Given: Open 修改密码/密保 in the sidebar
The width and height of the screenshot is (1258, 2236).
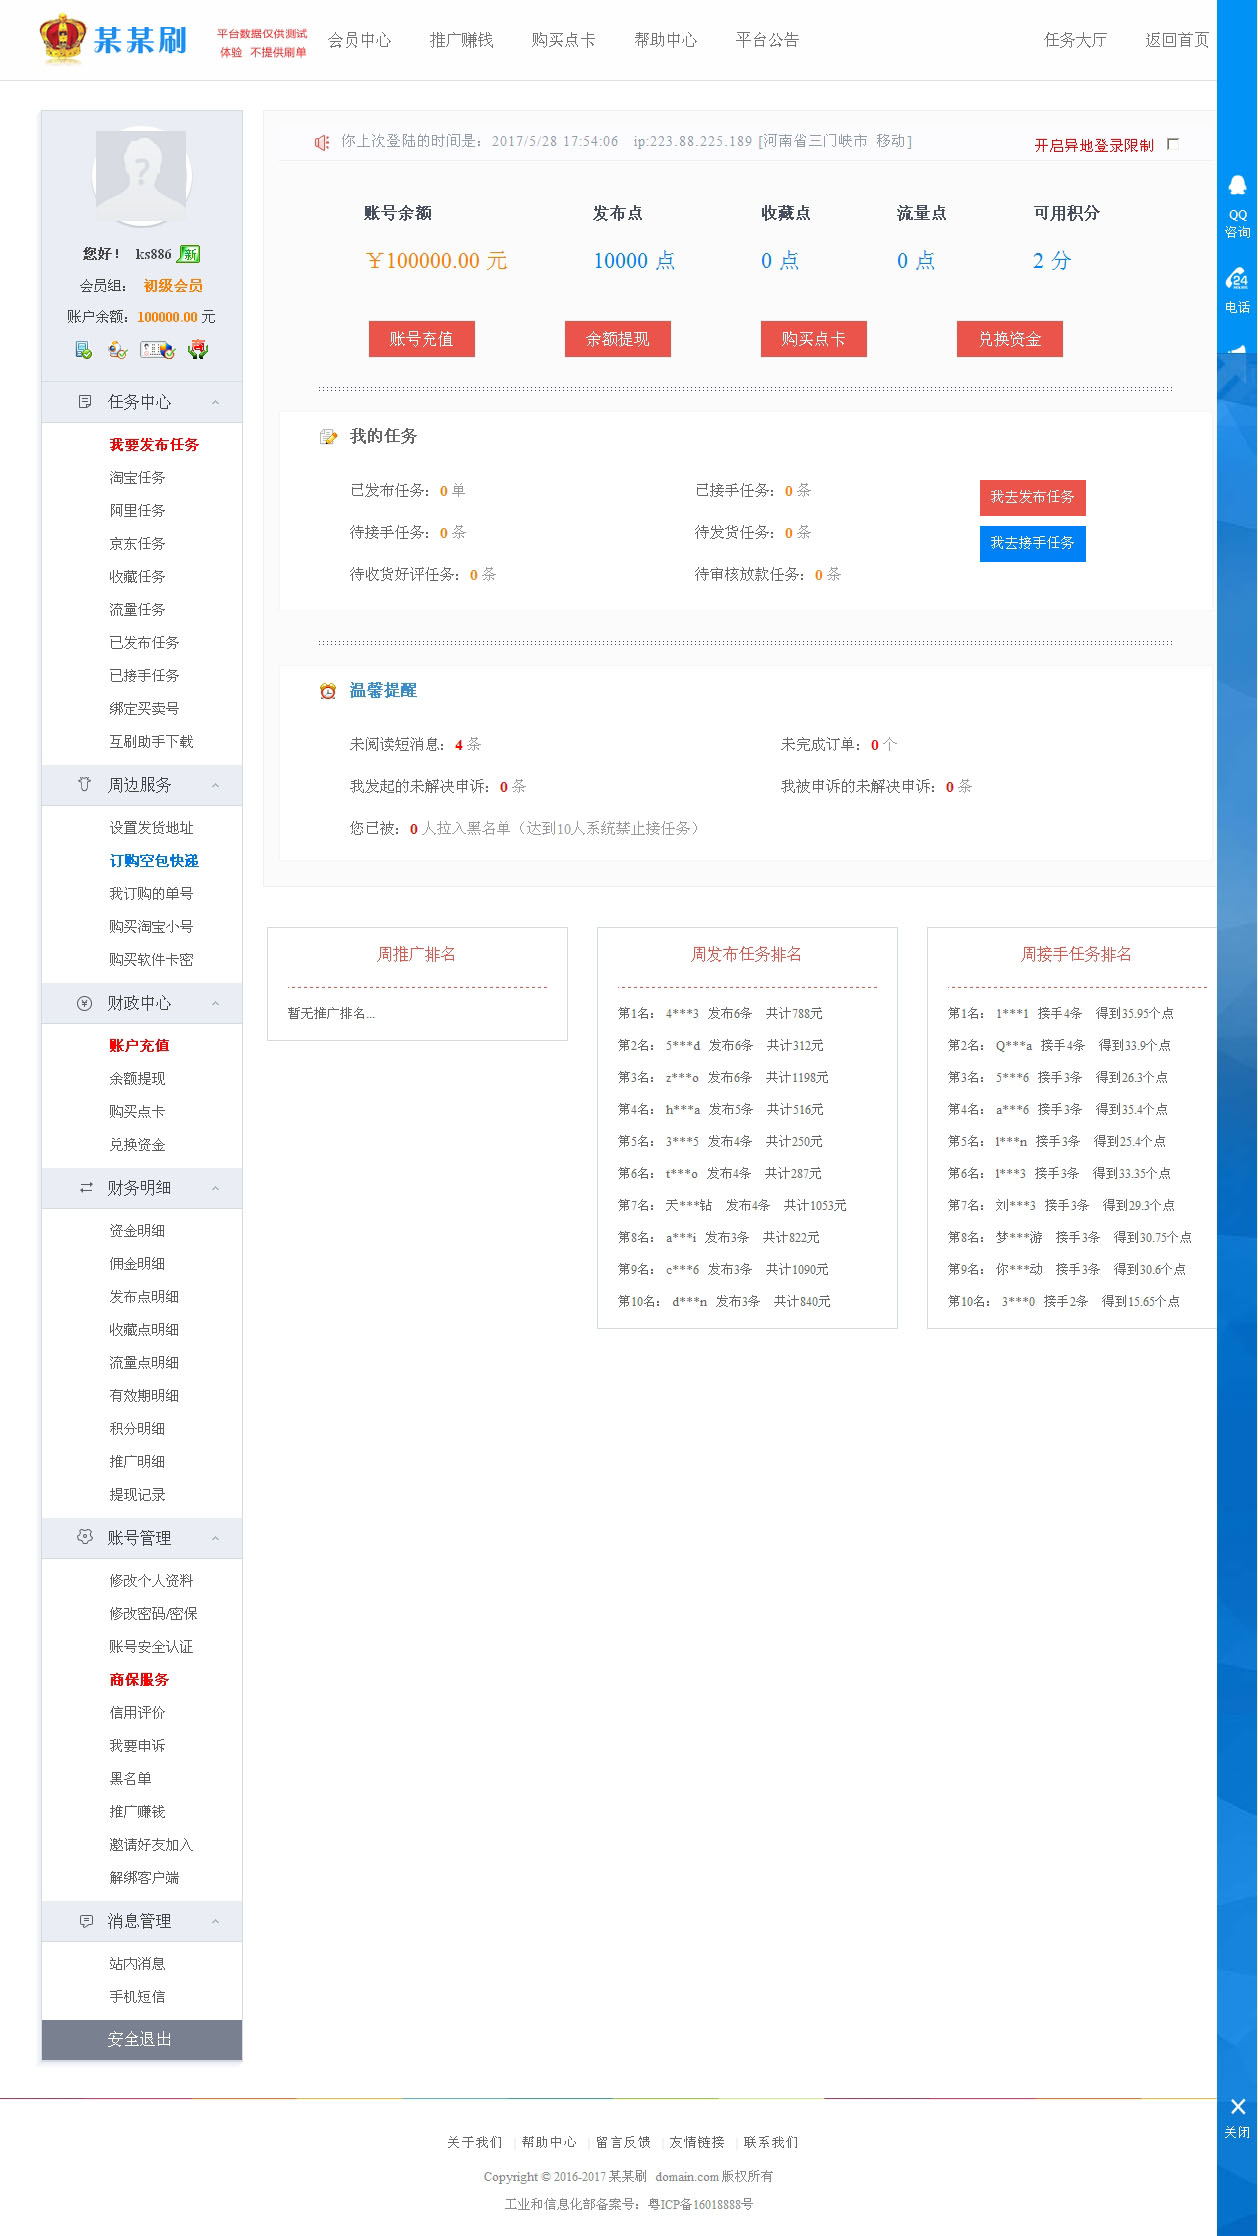Looking at the screenshot, I should click(153, 1614).
